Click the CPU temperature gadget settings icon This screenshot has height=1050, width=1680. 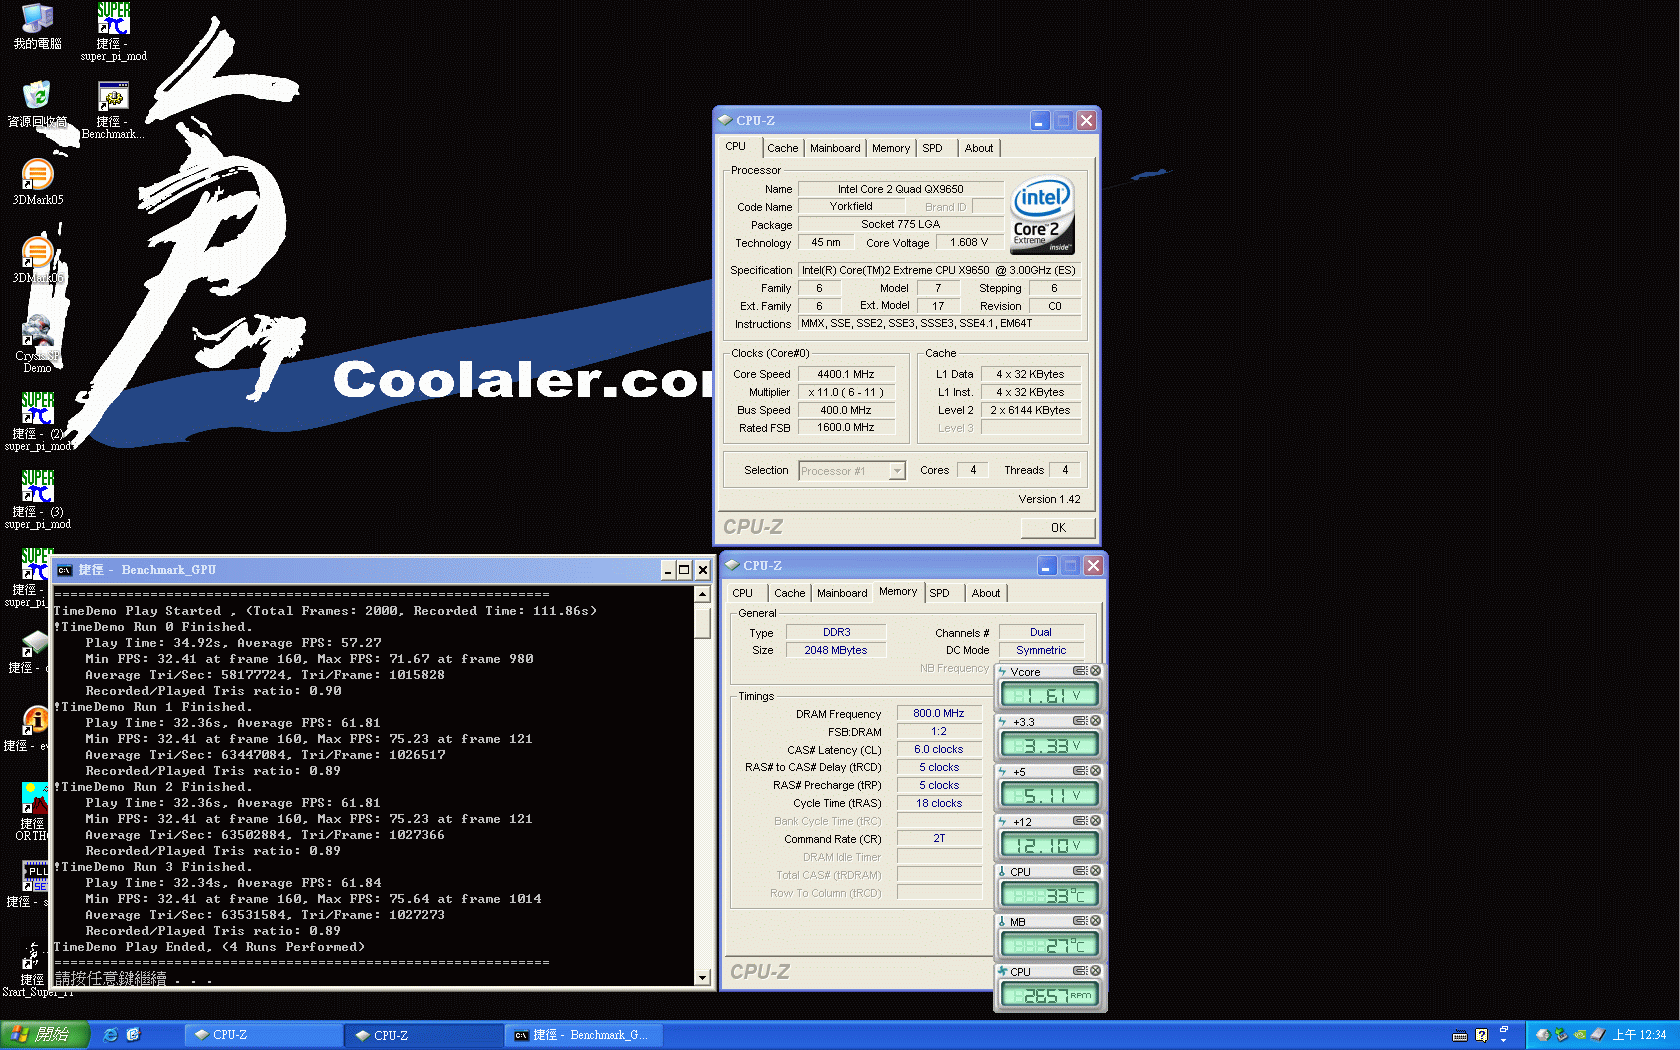coord(1080,871)
